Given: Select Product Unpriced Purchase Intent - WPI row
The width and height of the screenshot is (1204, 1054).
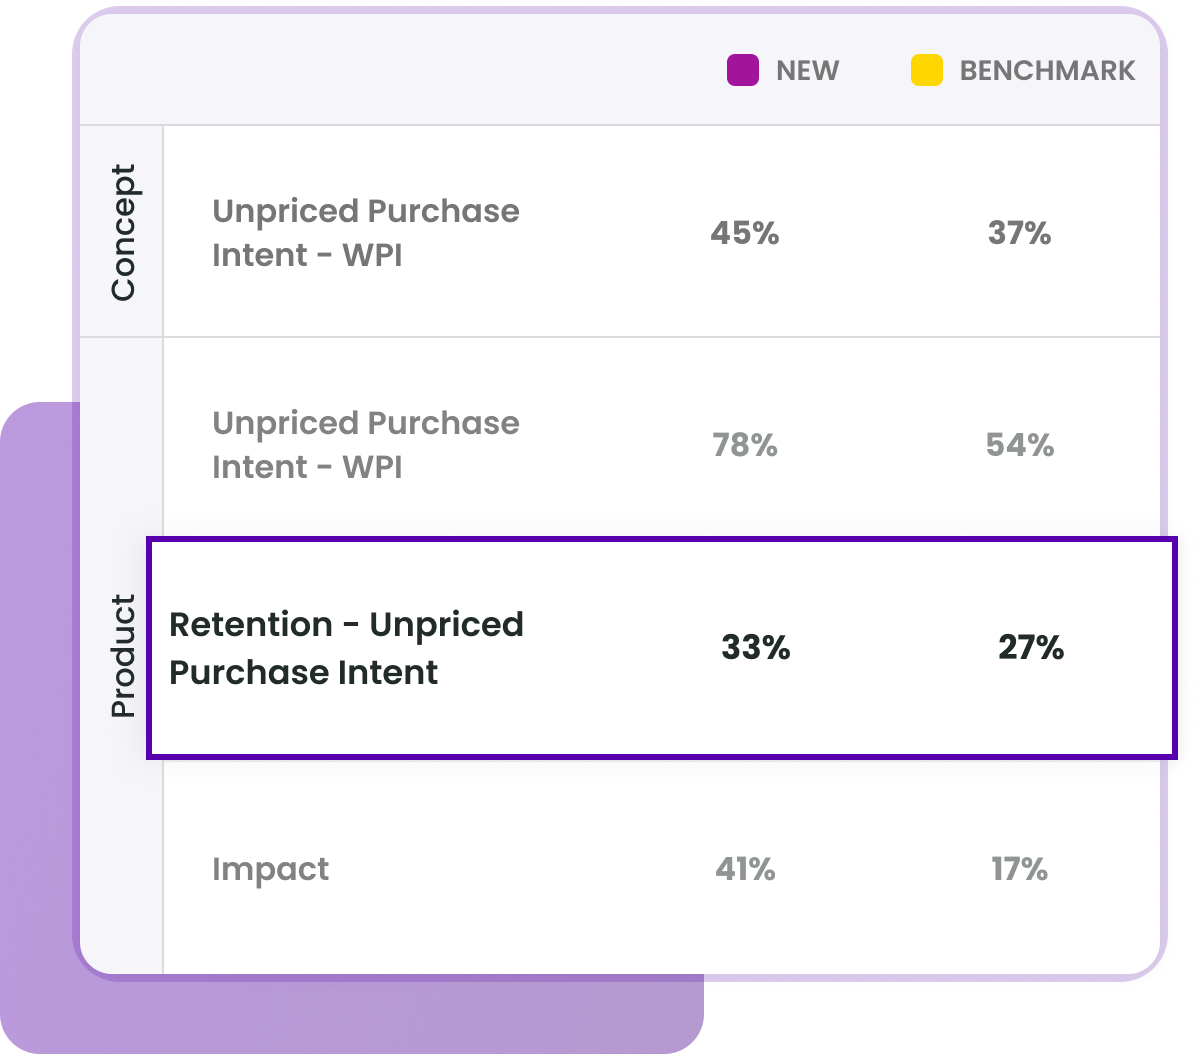Looking at the screenshot, I should [661, 444].
